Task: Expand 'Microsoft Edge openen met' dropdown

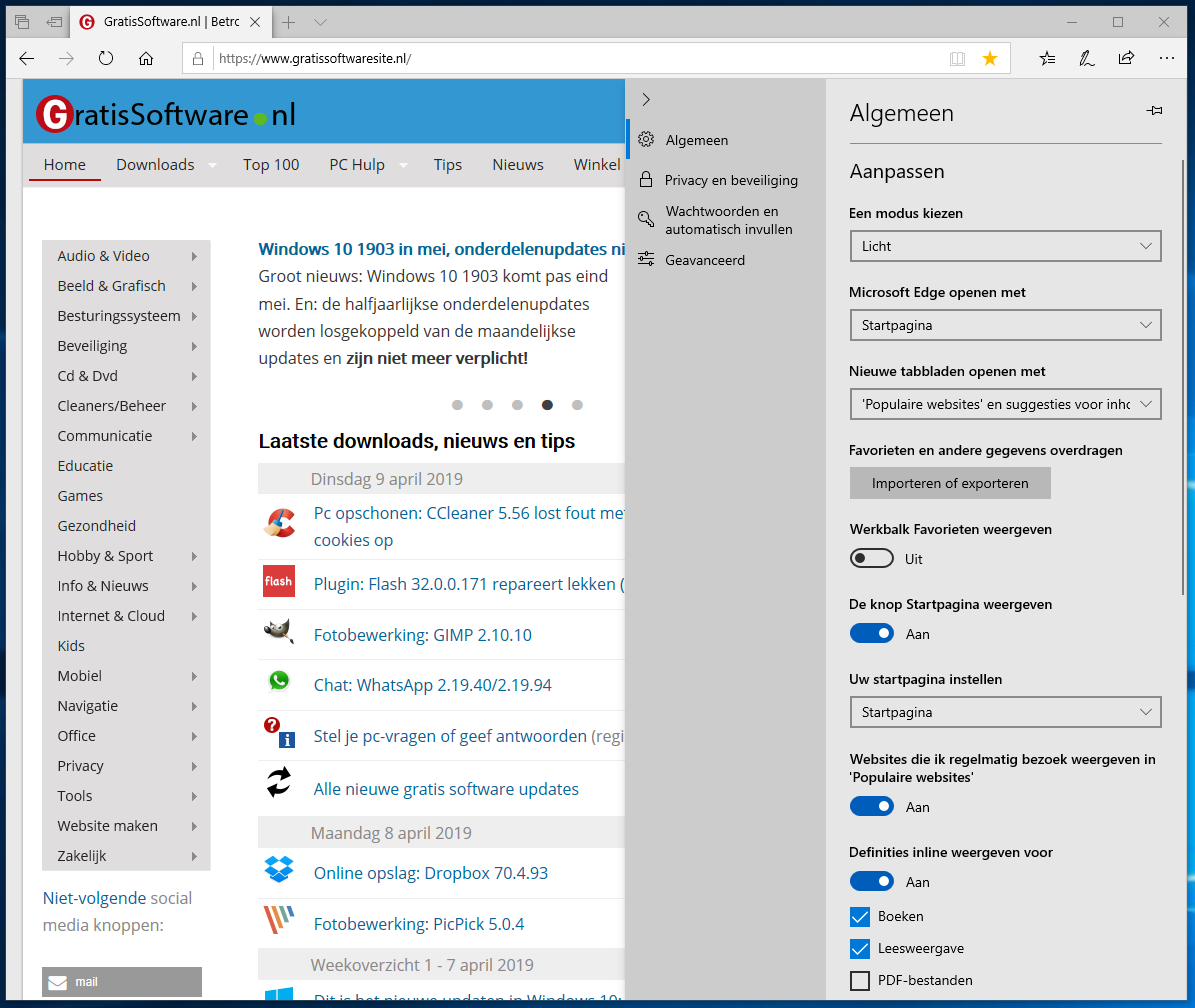Action: (1005, 325)
